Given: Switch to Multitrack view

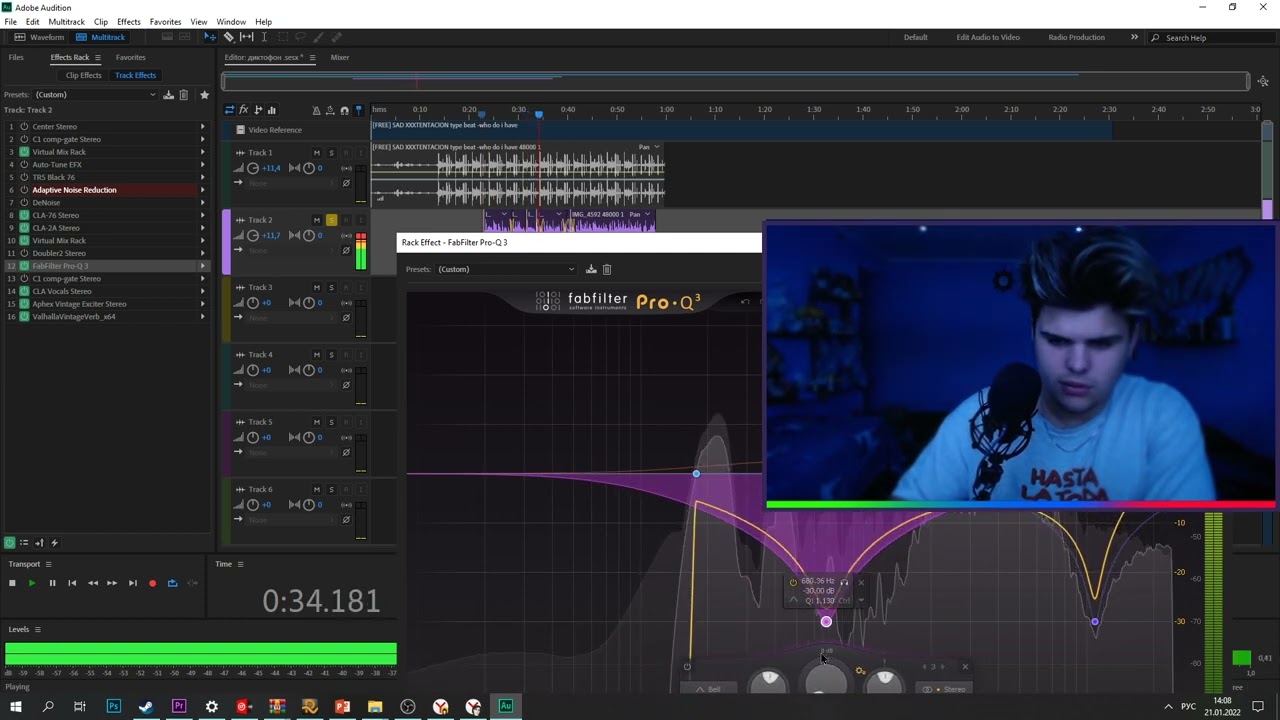Looking at the screenshot, I should click(101, 37).
